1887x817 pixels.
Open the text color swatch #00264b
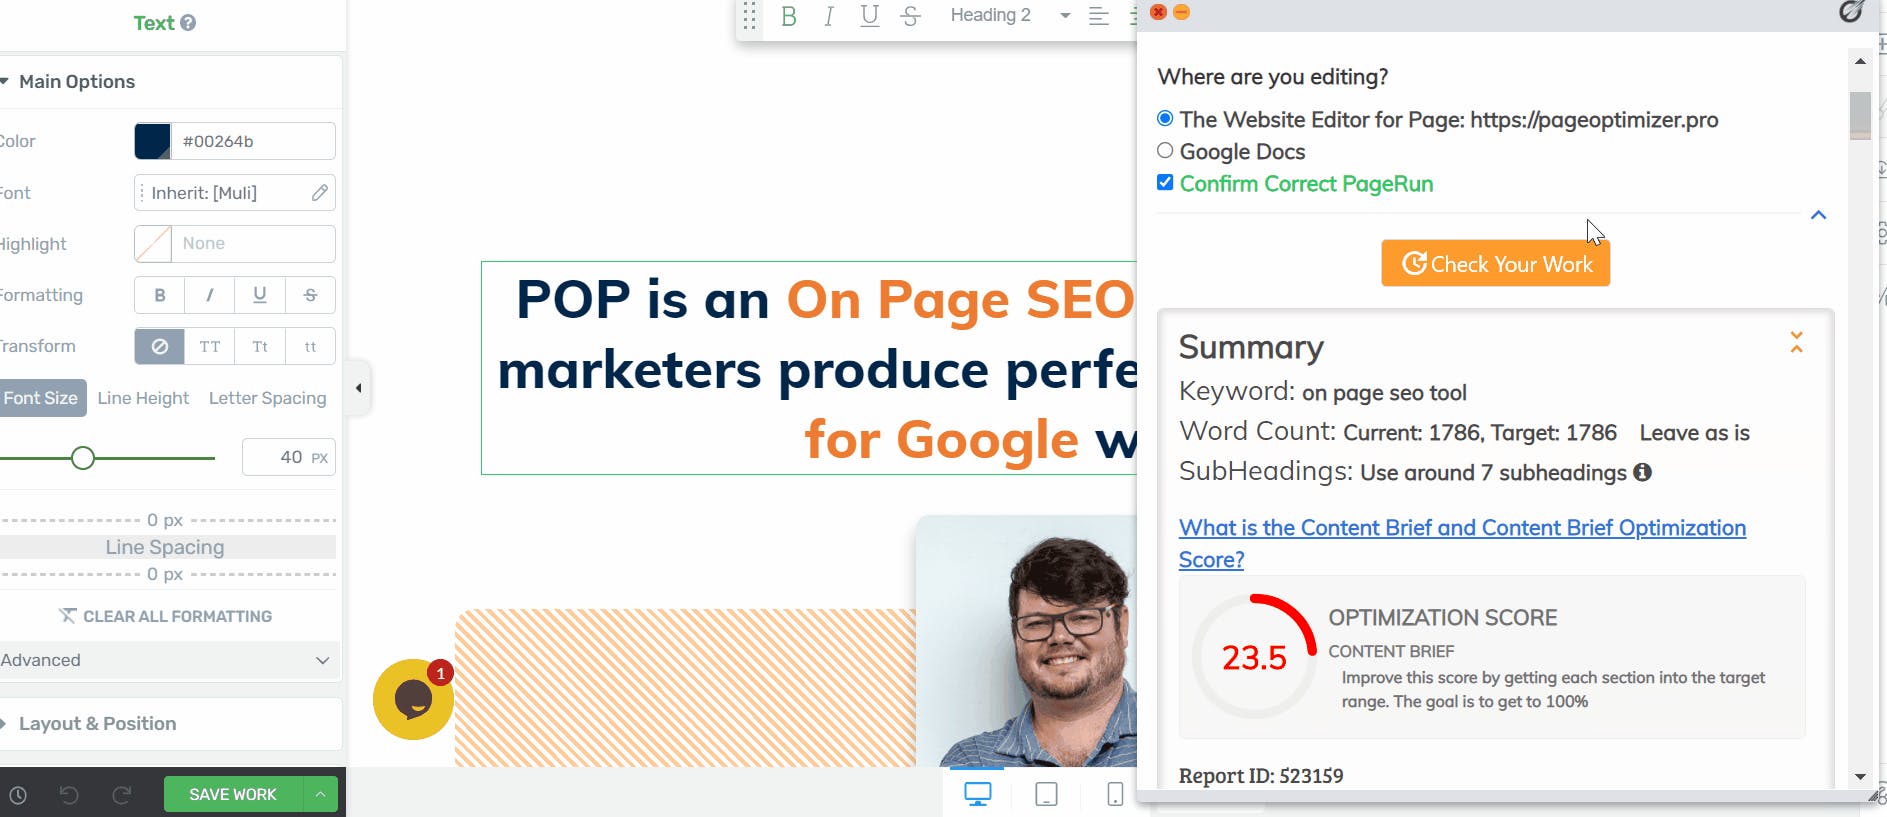pyautogui.click(x=153, y=141)
